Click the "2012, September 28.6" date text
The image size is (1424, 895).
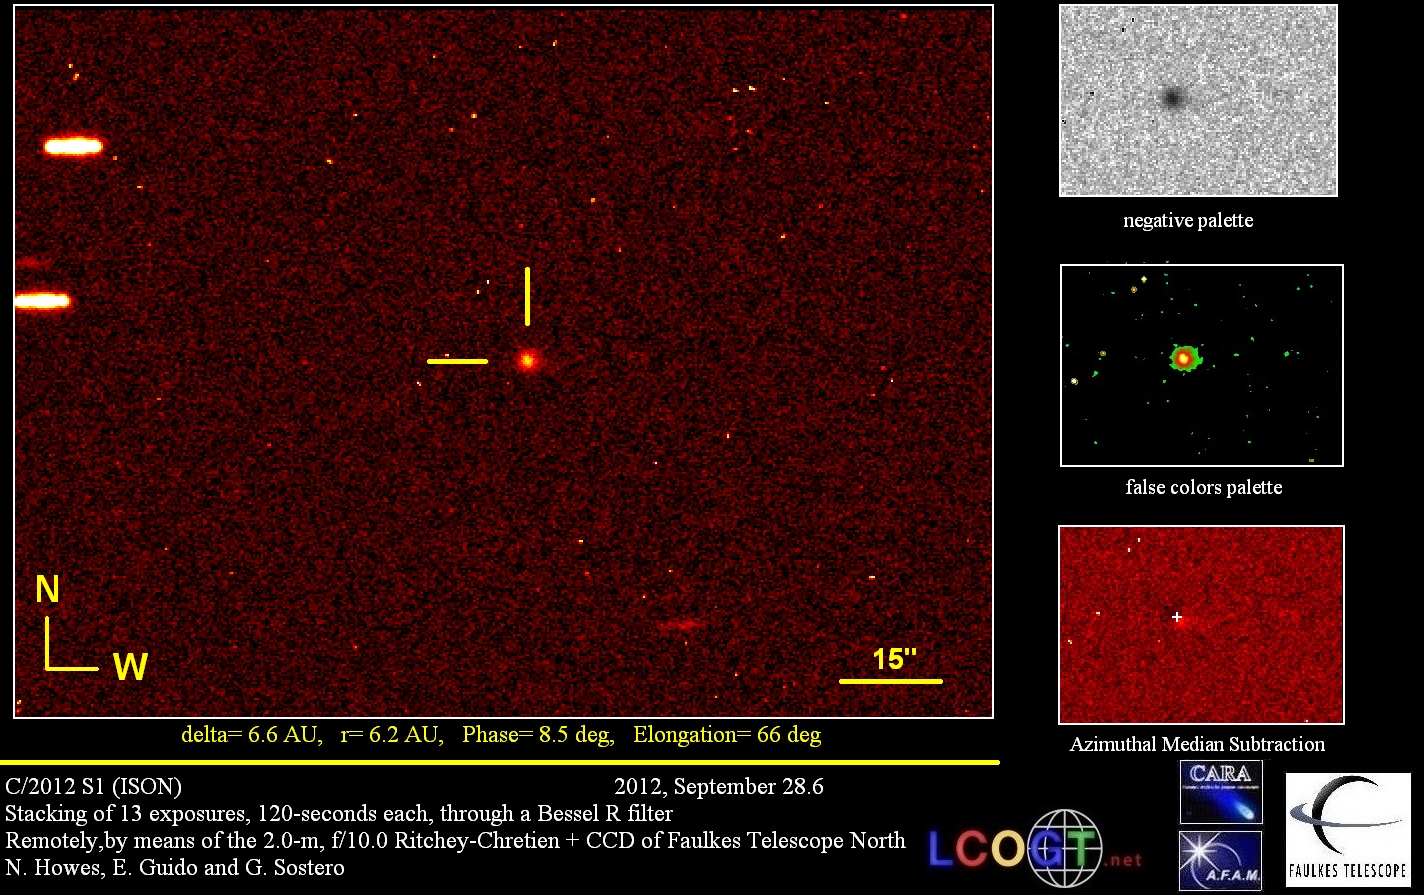click(719, 786)
